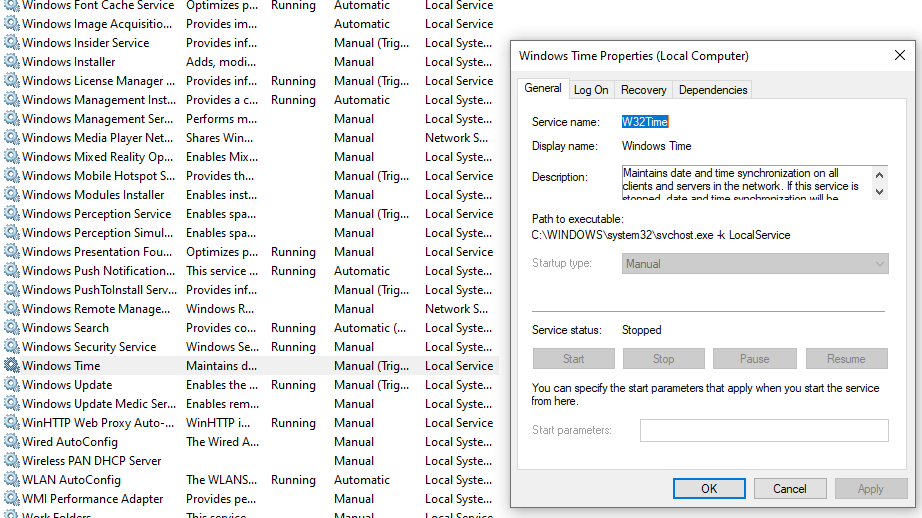Click gear icon beside Windows Update service

[x=11, y=384]
